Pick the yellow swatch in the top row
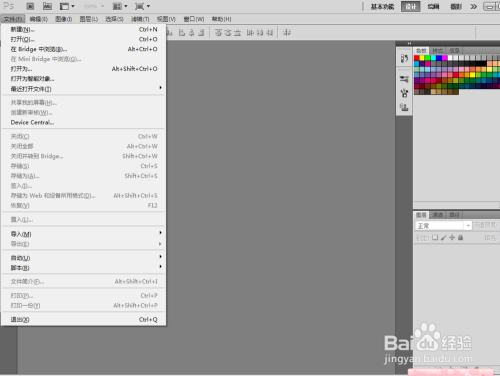Image resolution: width=500 pixels, height=376 pixels. (x=422, y=58)
